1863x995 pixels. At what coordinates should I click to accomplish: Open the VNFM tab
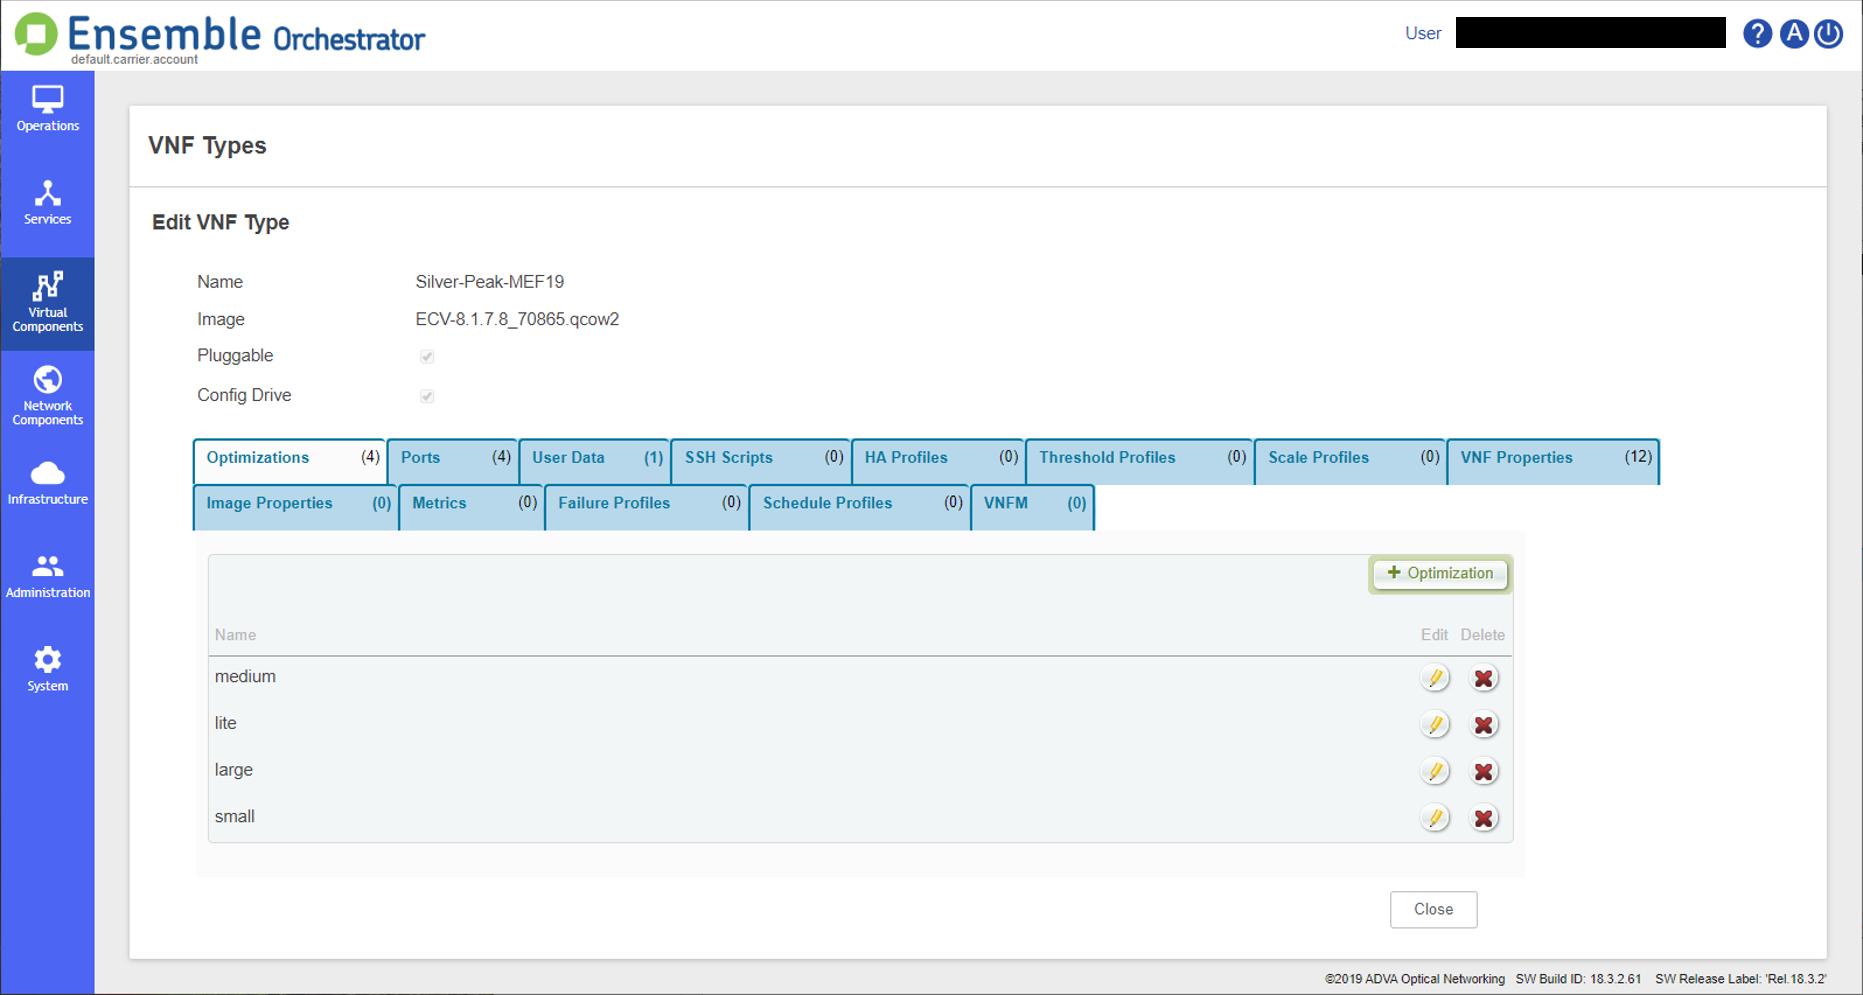[1032, 506]
